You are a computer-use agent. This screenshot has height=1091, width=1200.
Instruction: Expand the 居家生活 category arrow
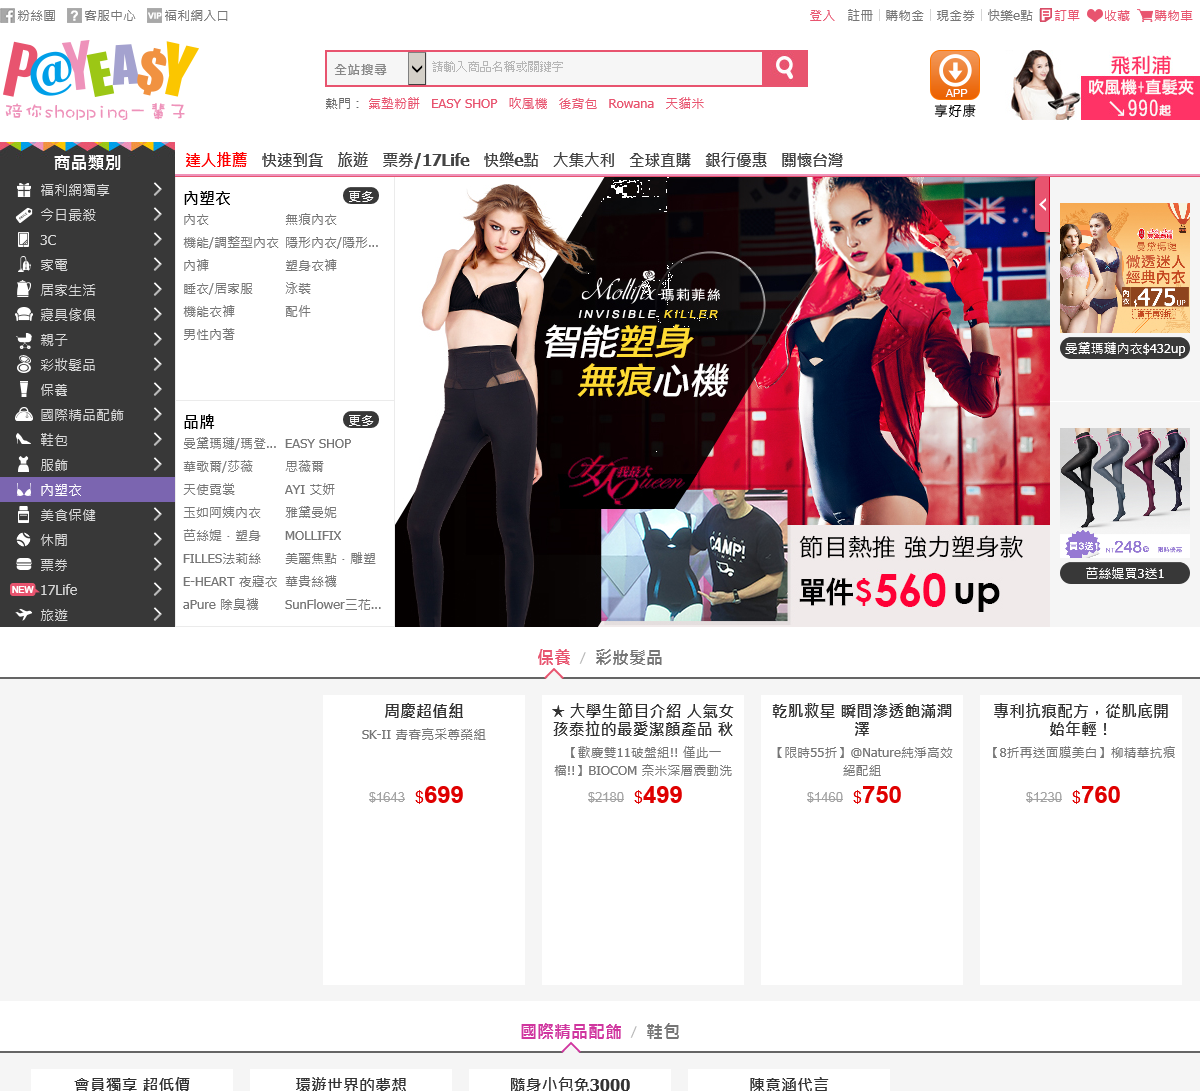[x=158, y=289]
